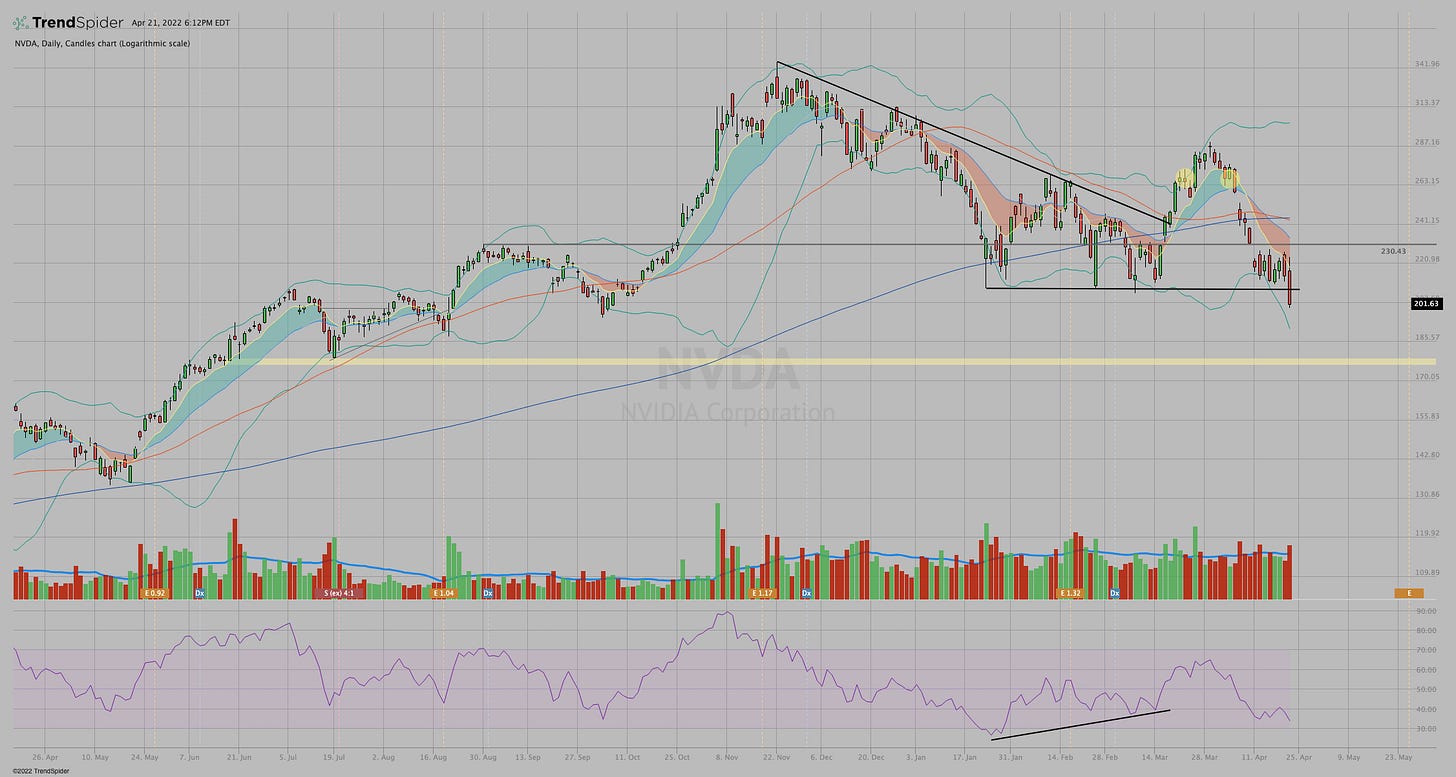1456x777 pixels.
Task: Click the Dx dividend marker beside E 1.32
Action: (1114, 593)
